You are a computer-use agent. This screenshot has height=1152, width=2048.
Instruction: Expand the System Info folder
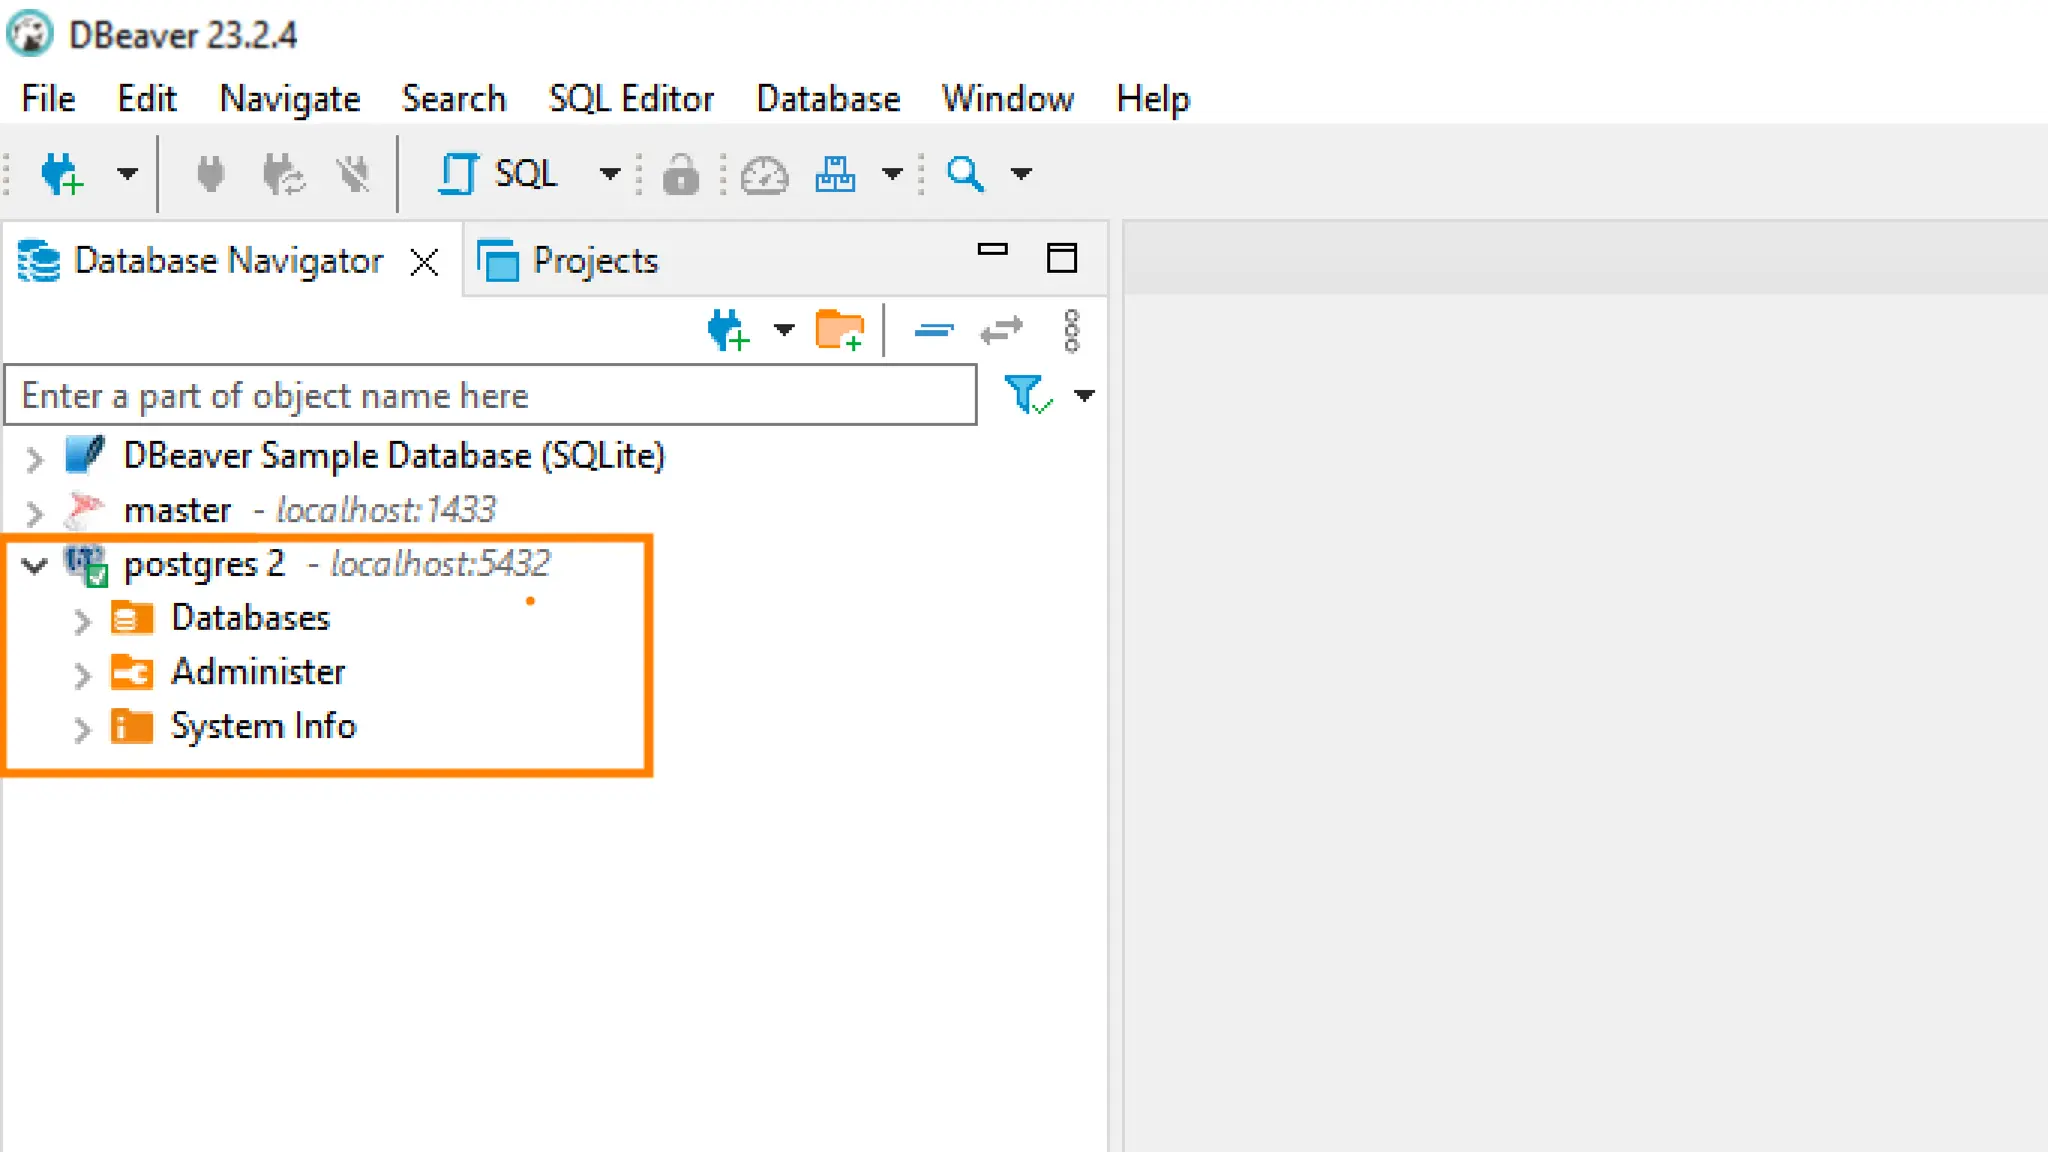pos(83,729)
